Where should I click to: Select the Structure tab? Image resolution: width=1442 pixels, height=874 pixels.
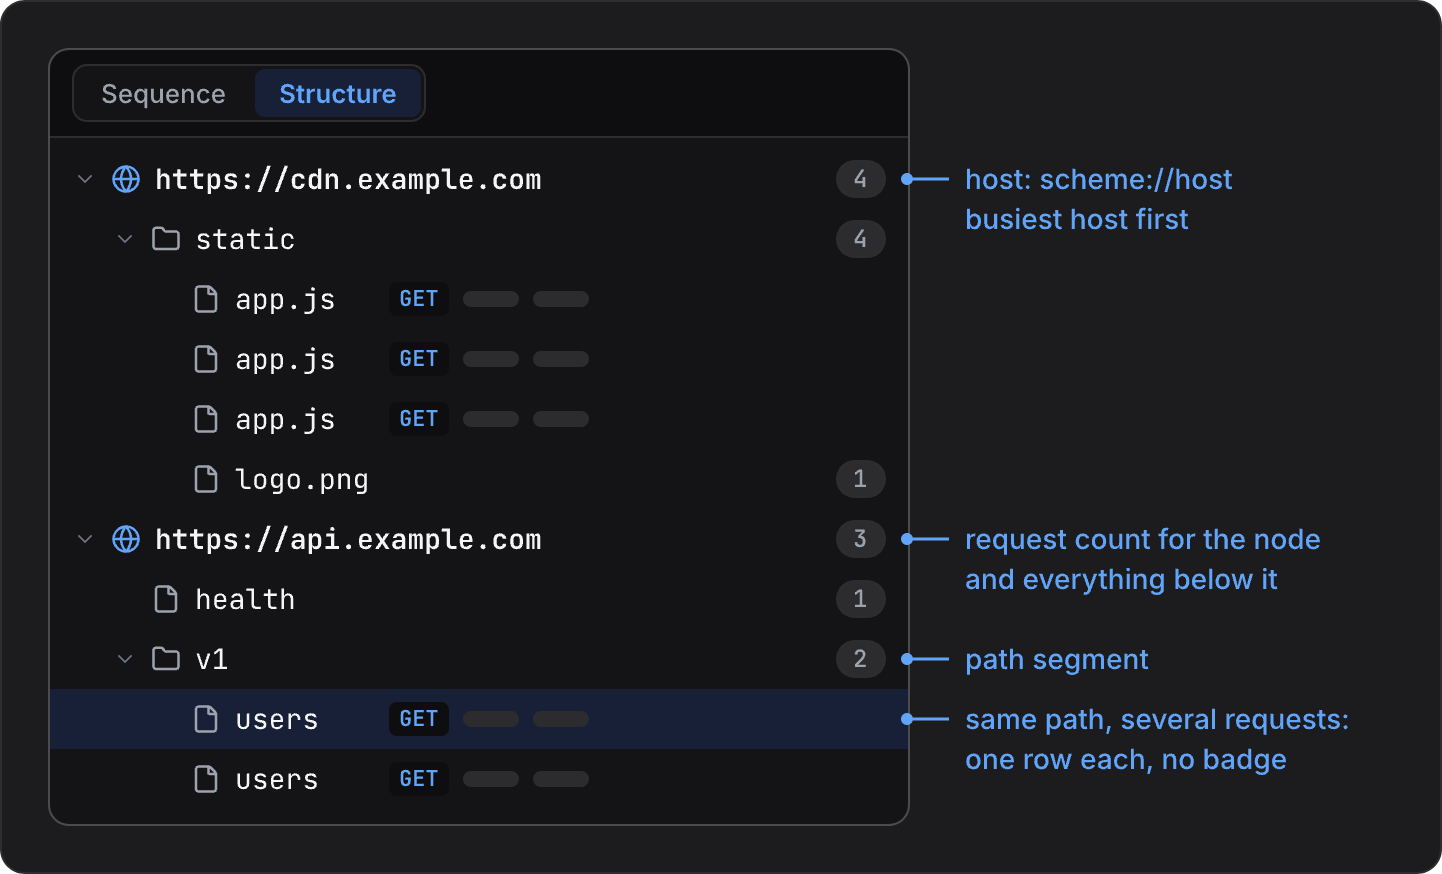(338, 94)
